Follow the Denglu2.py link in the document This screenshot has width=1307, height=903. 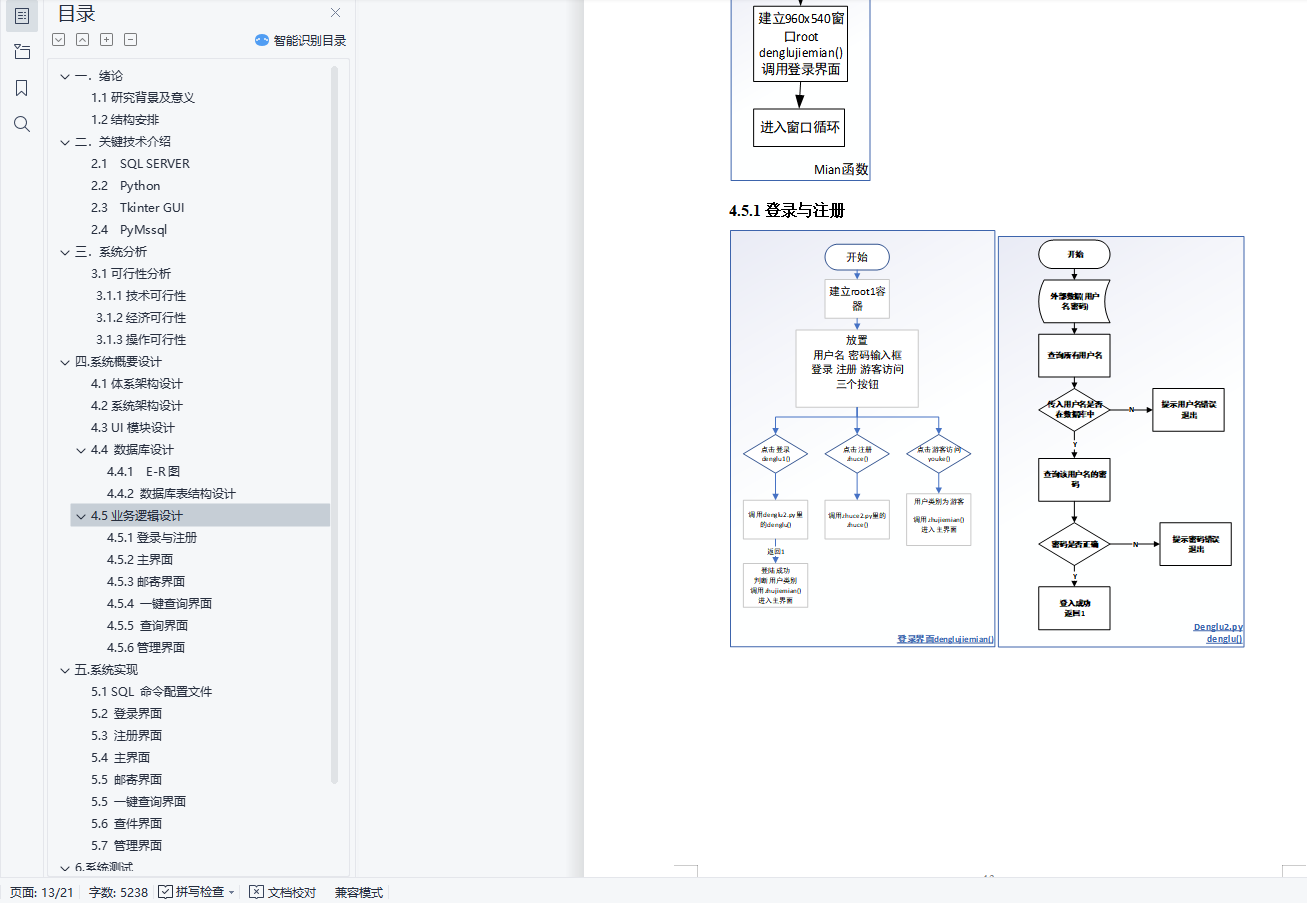point(1218,627)
